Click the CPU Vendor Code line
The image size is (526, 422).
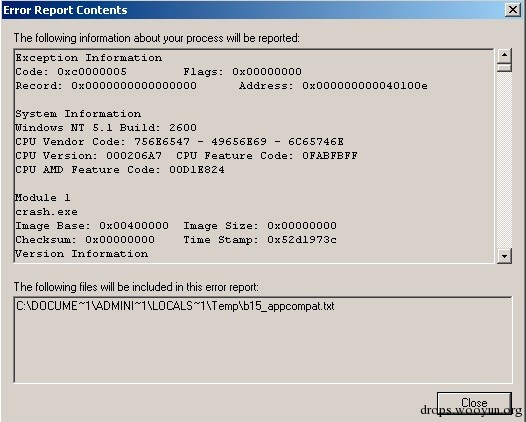[179, 142]
